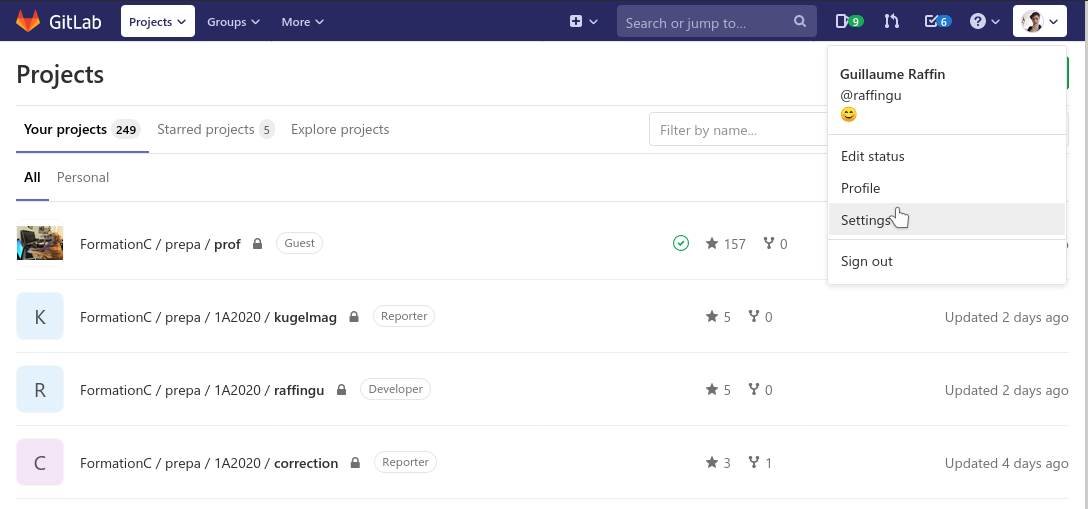
Task: Open the merge requests icon
Action: [x=892, y=21]
